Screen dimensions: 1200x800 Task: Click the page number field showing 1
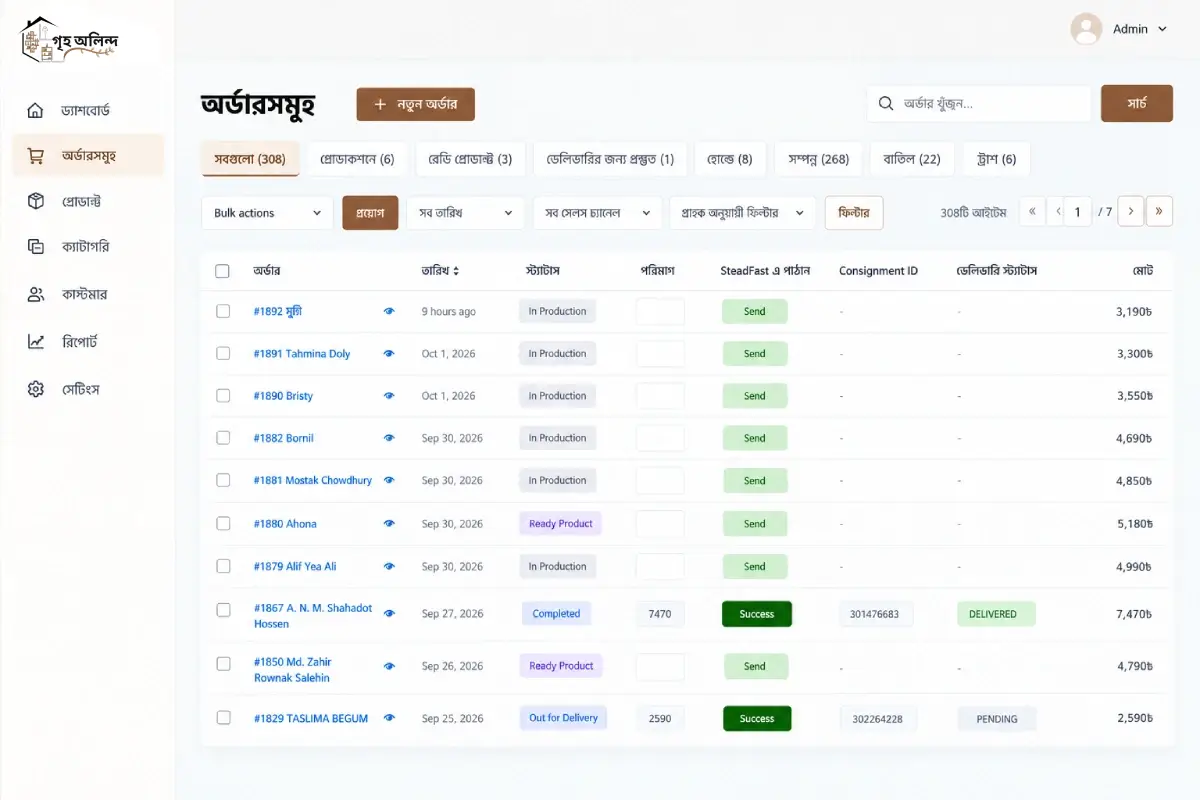[1077, 212]
